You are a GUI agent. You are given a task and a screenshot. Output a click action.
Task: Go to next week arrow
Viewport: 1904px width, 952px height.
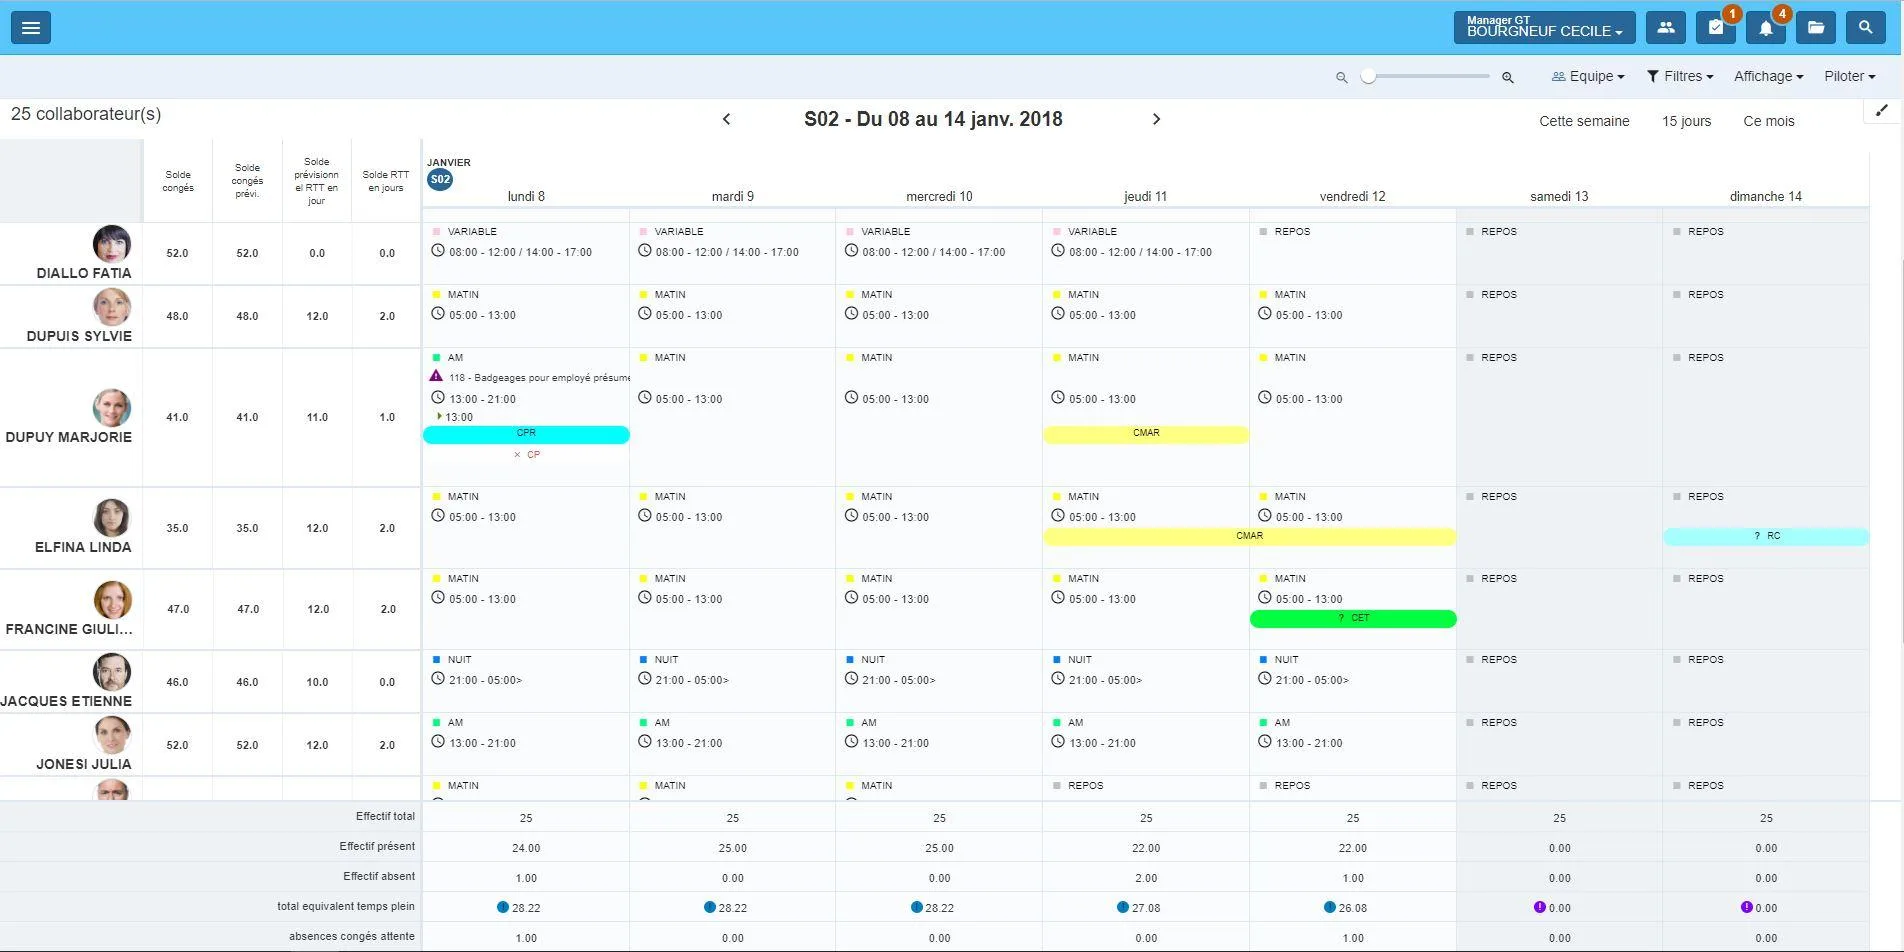pyautogui.click(x=1157, y=119)
